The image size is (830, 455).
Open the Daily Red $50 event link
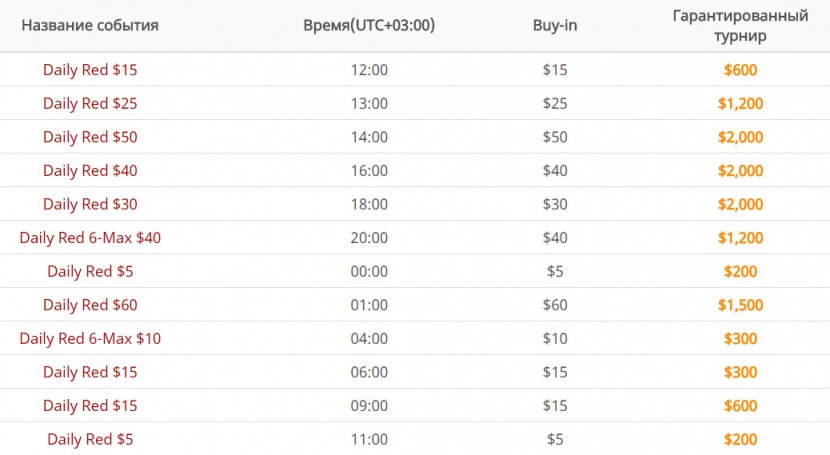click(90, 137)
